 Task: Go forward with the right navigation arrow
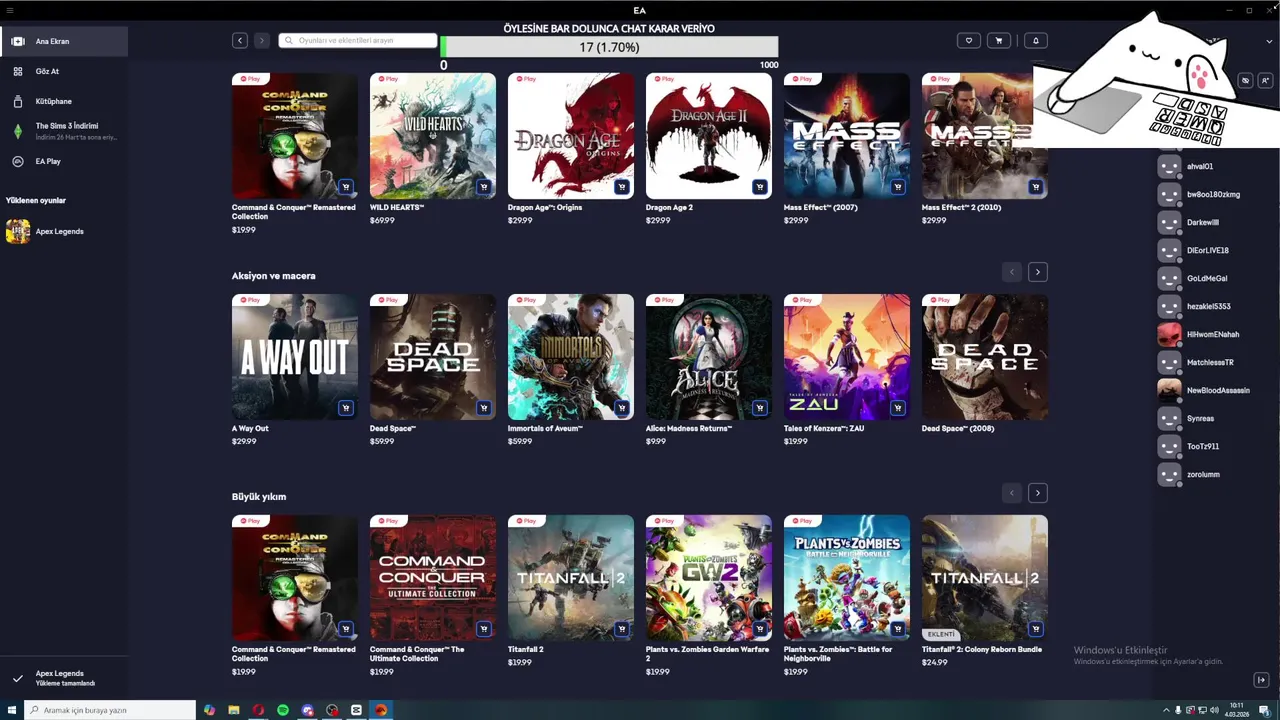pyautogui.click(x=262, y=40)
